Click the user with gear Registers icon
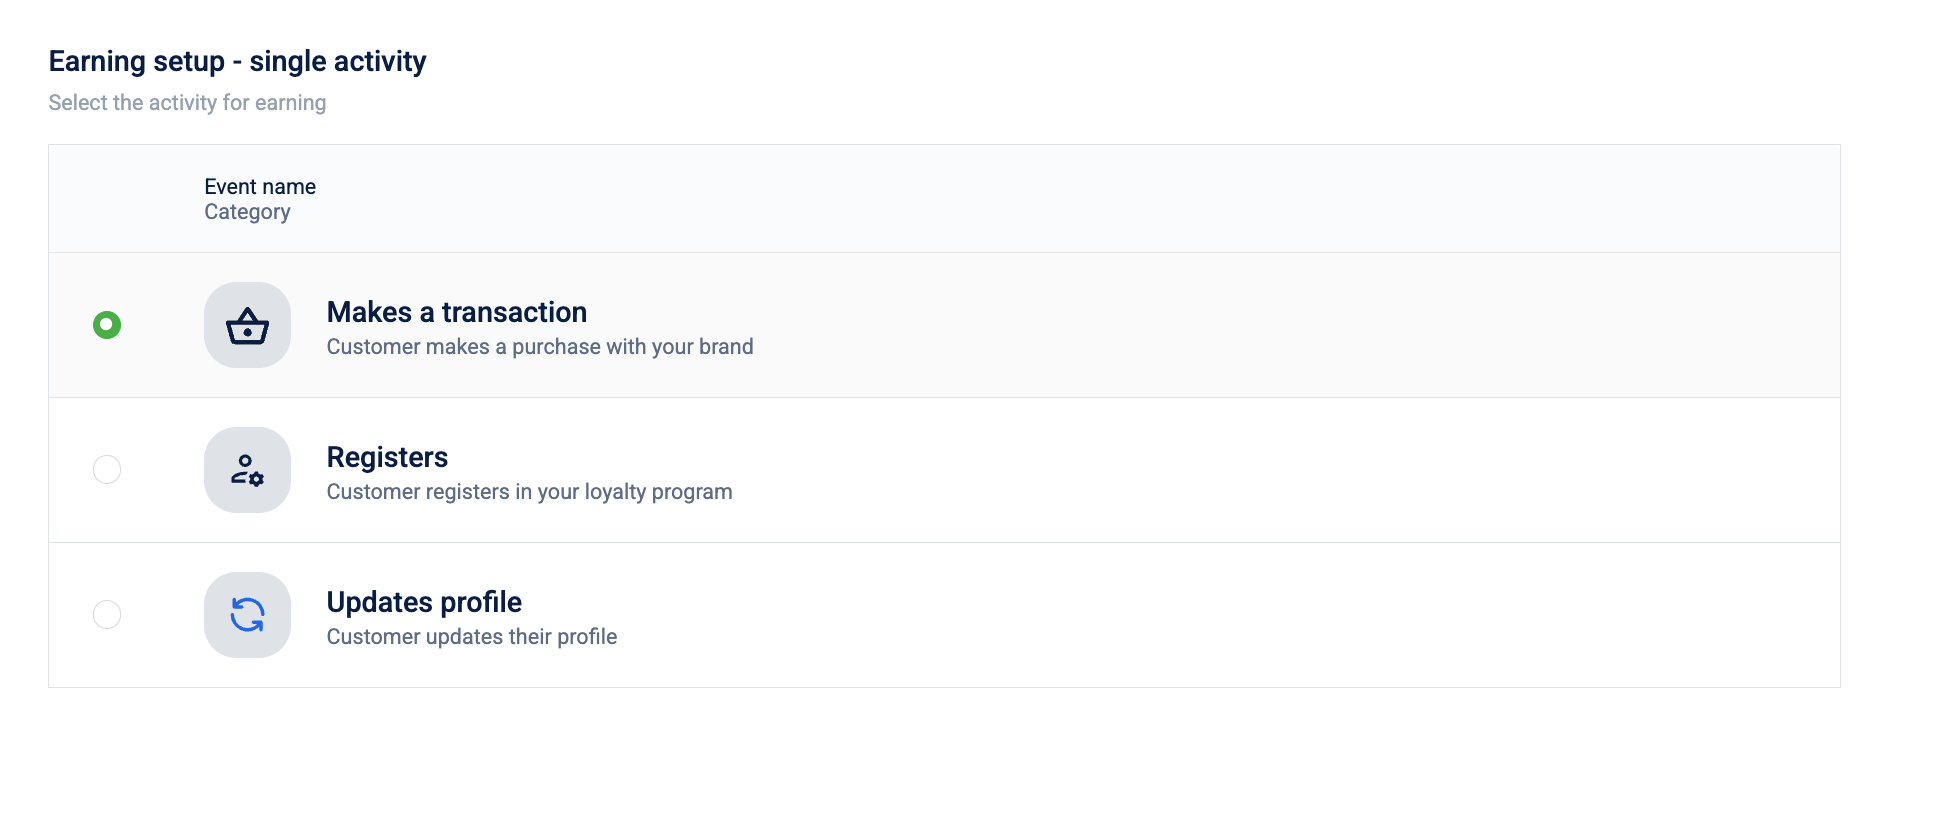This screenshot has width=1936, height=832. click(x=247, y=470)
